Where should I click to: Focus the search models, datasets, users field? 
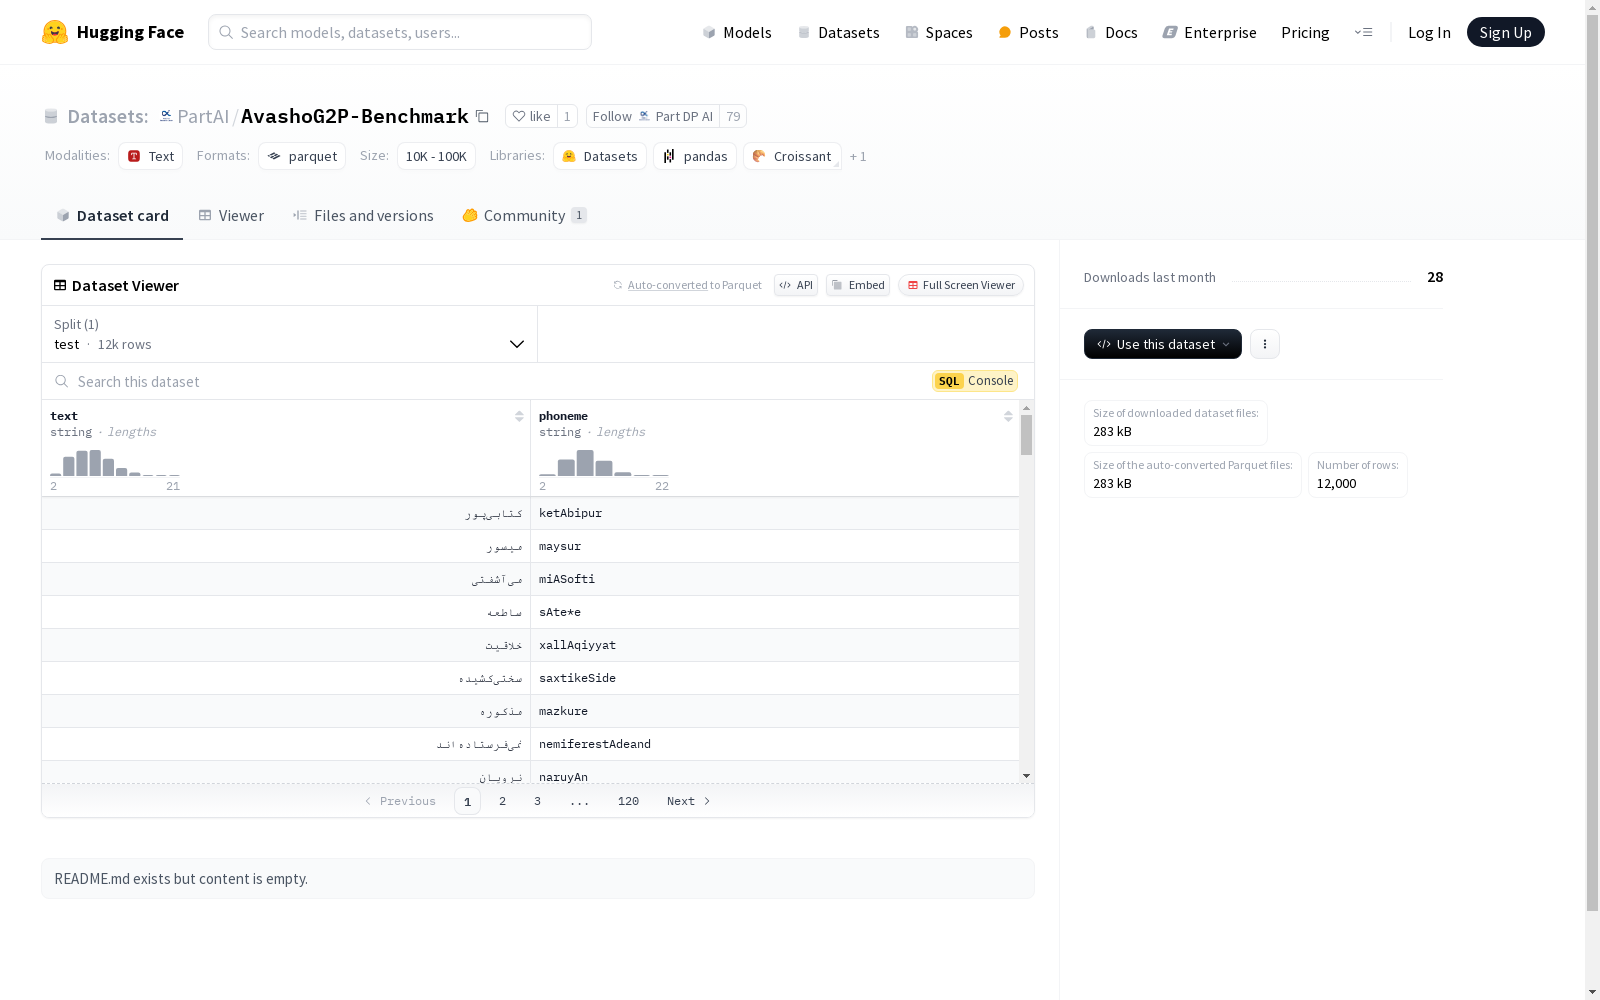400,32
